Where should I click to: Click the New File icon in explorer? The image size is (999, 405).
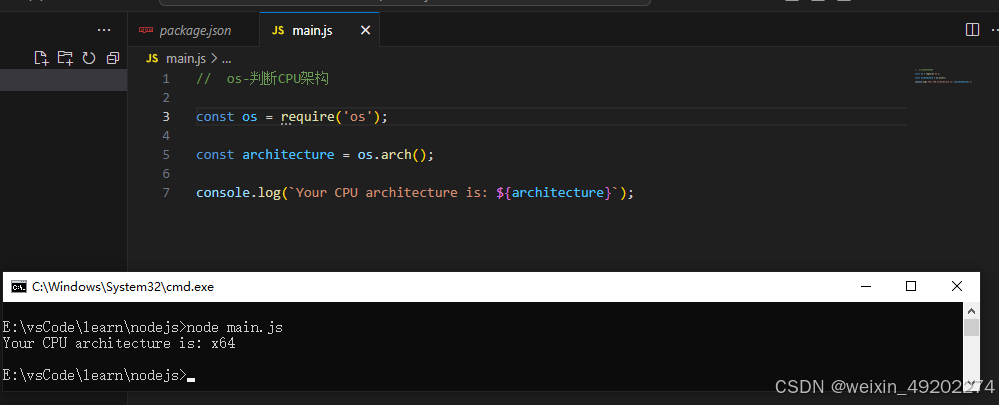41,58
